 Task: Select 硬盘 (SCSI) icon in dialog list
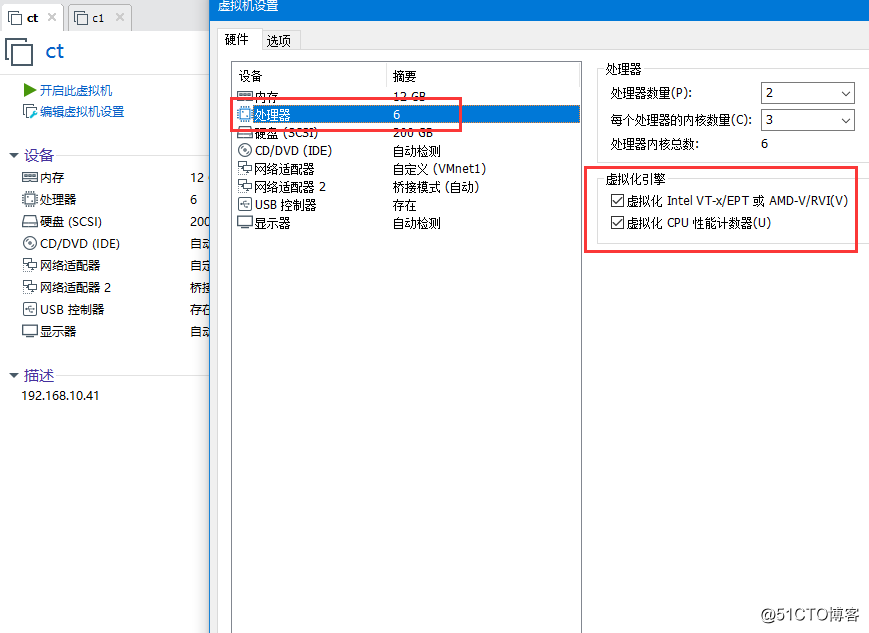click(x=245, y=132)
